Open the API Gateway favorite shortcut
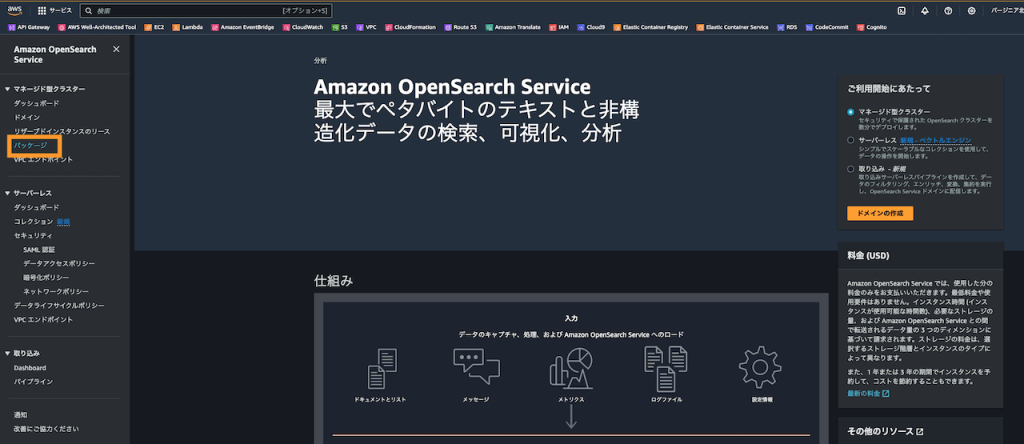The image size is (1024, 444). click(x=28, y=27)
